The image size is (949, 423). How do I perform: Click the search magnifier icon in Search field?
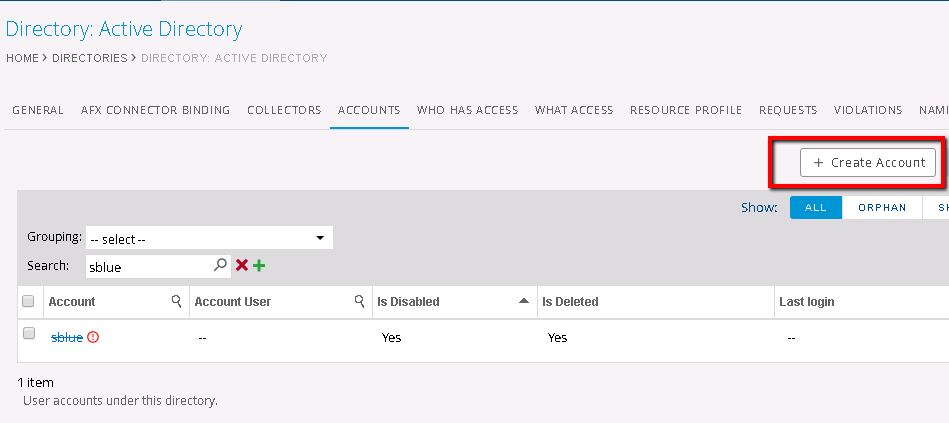pos(221,266)
